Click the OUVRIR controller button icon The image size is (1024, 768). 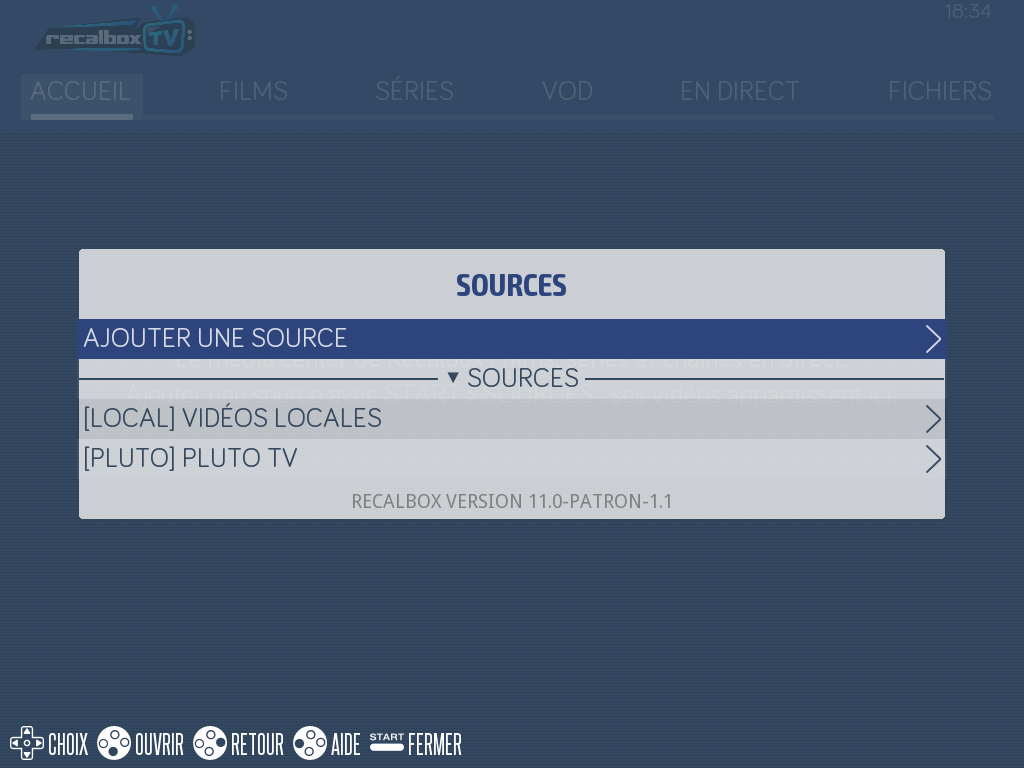point(114,743)
